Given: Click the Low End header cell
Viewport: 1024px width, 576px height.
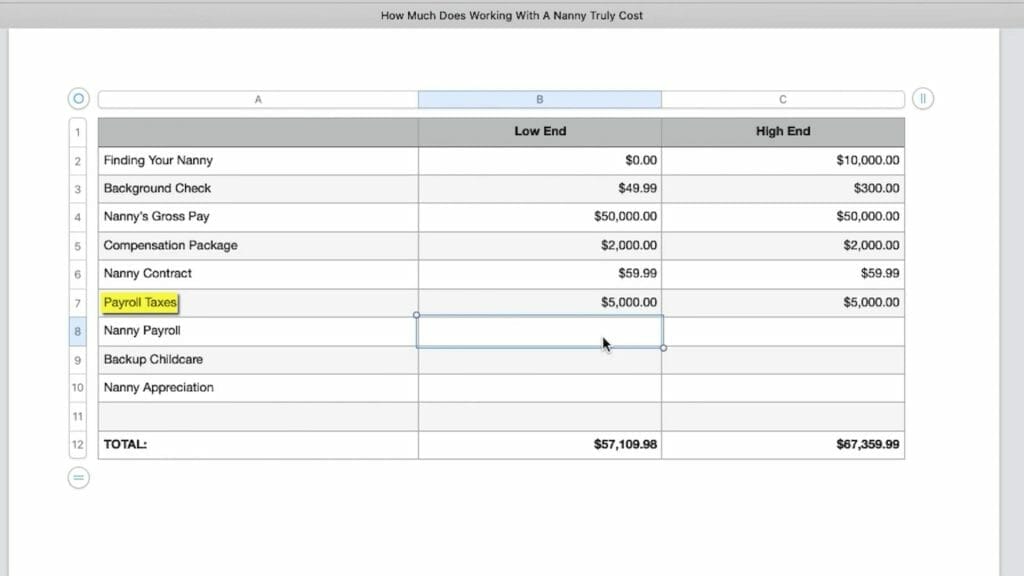Looking at the screenshot, I should (x=540, y=132).
